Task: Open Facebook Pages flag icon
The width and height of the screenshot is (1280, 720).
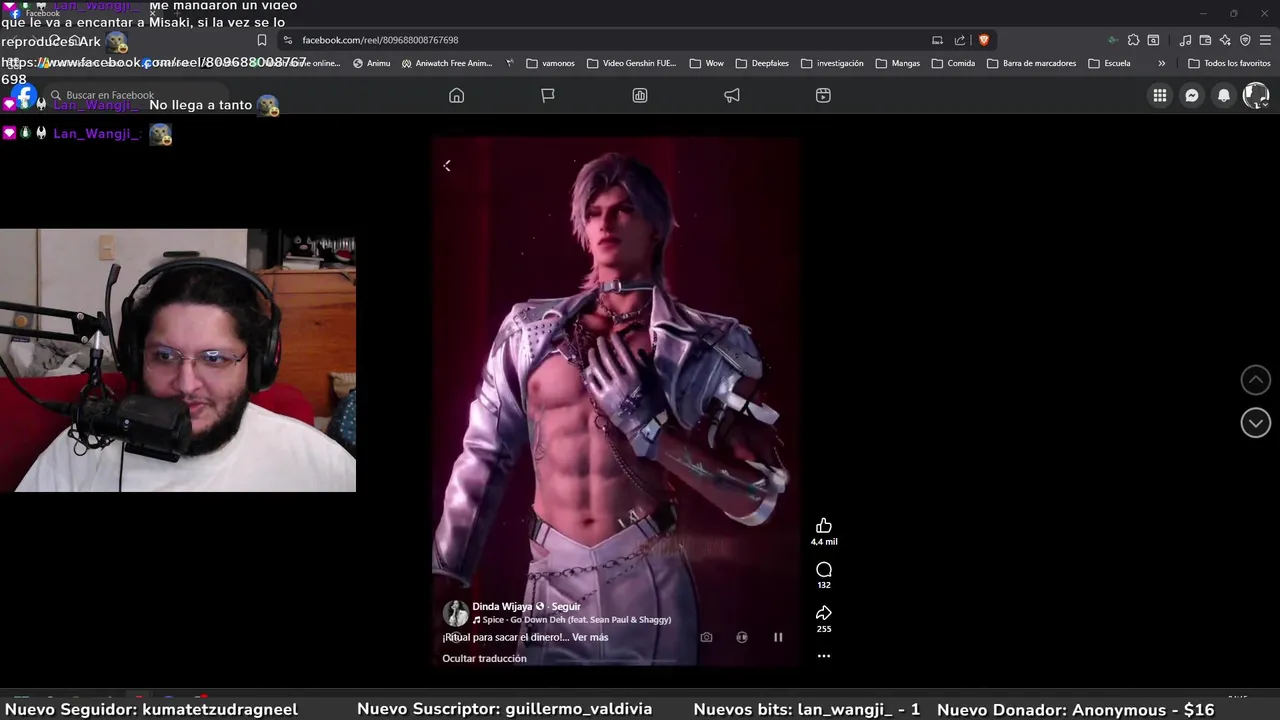Action: click(548, 95)
